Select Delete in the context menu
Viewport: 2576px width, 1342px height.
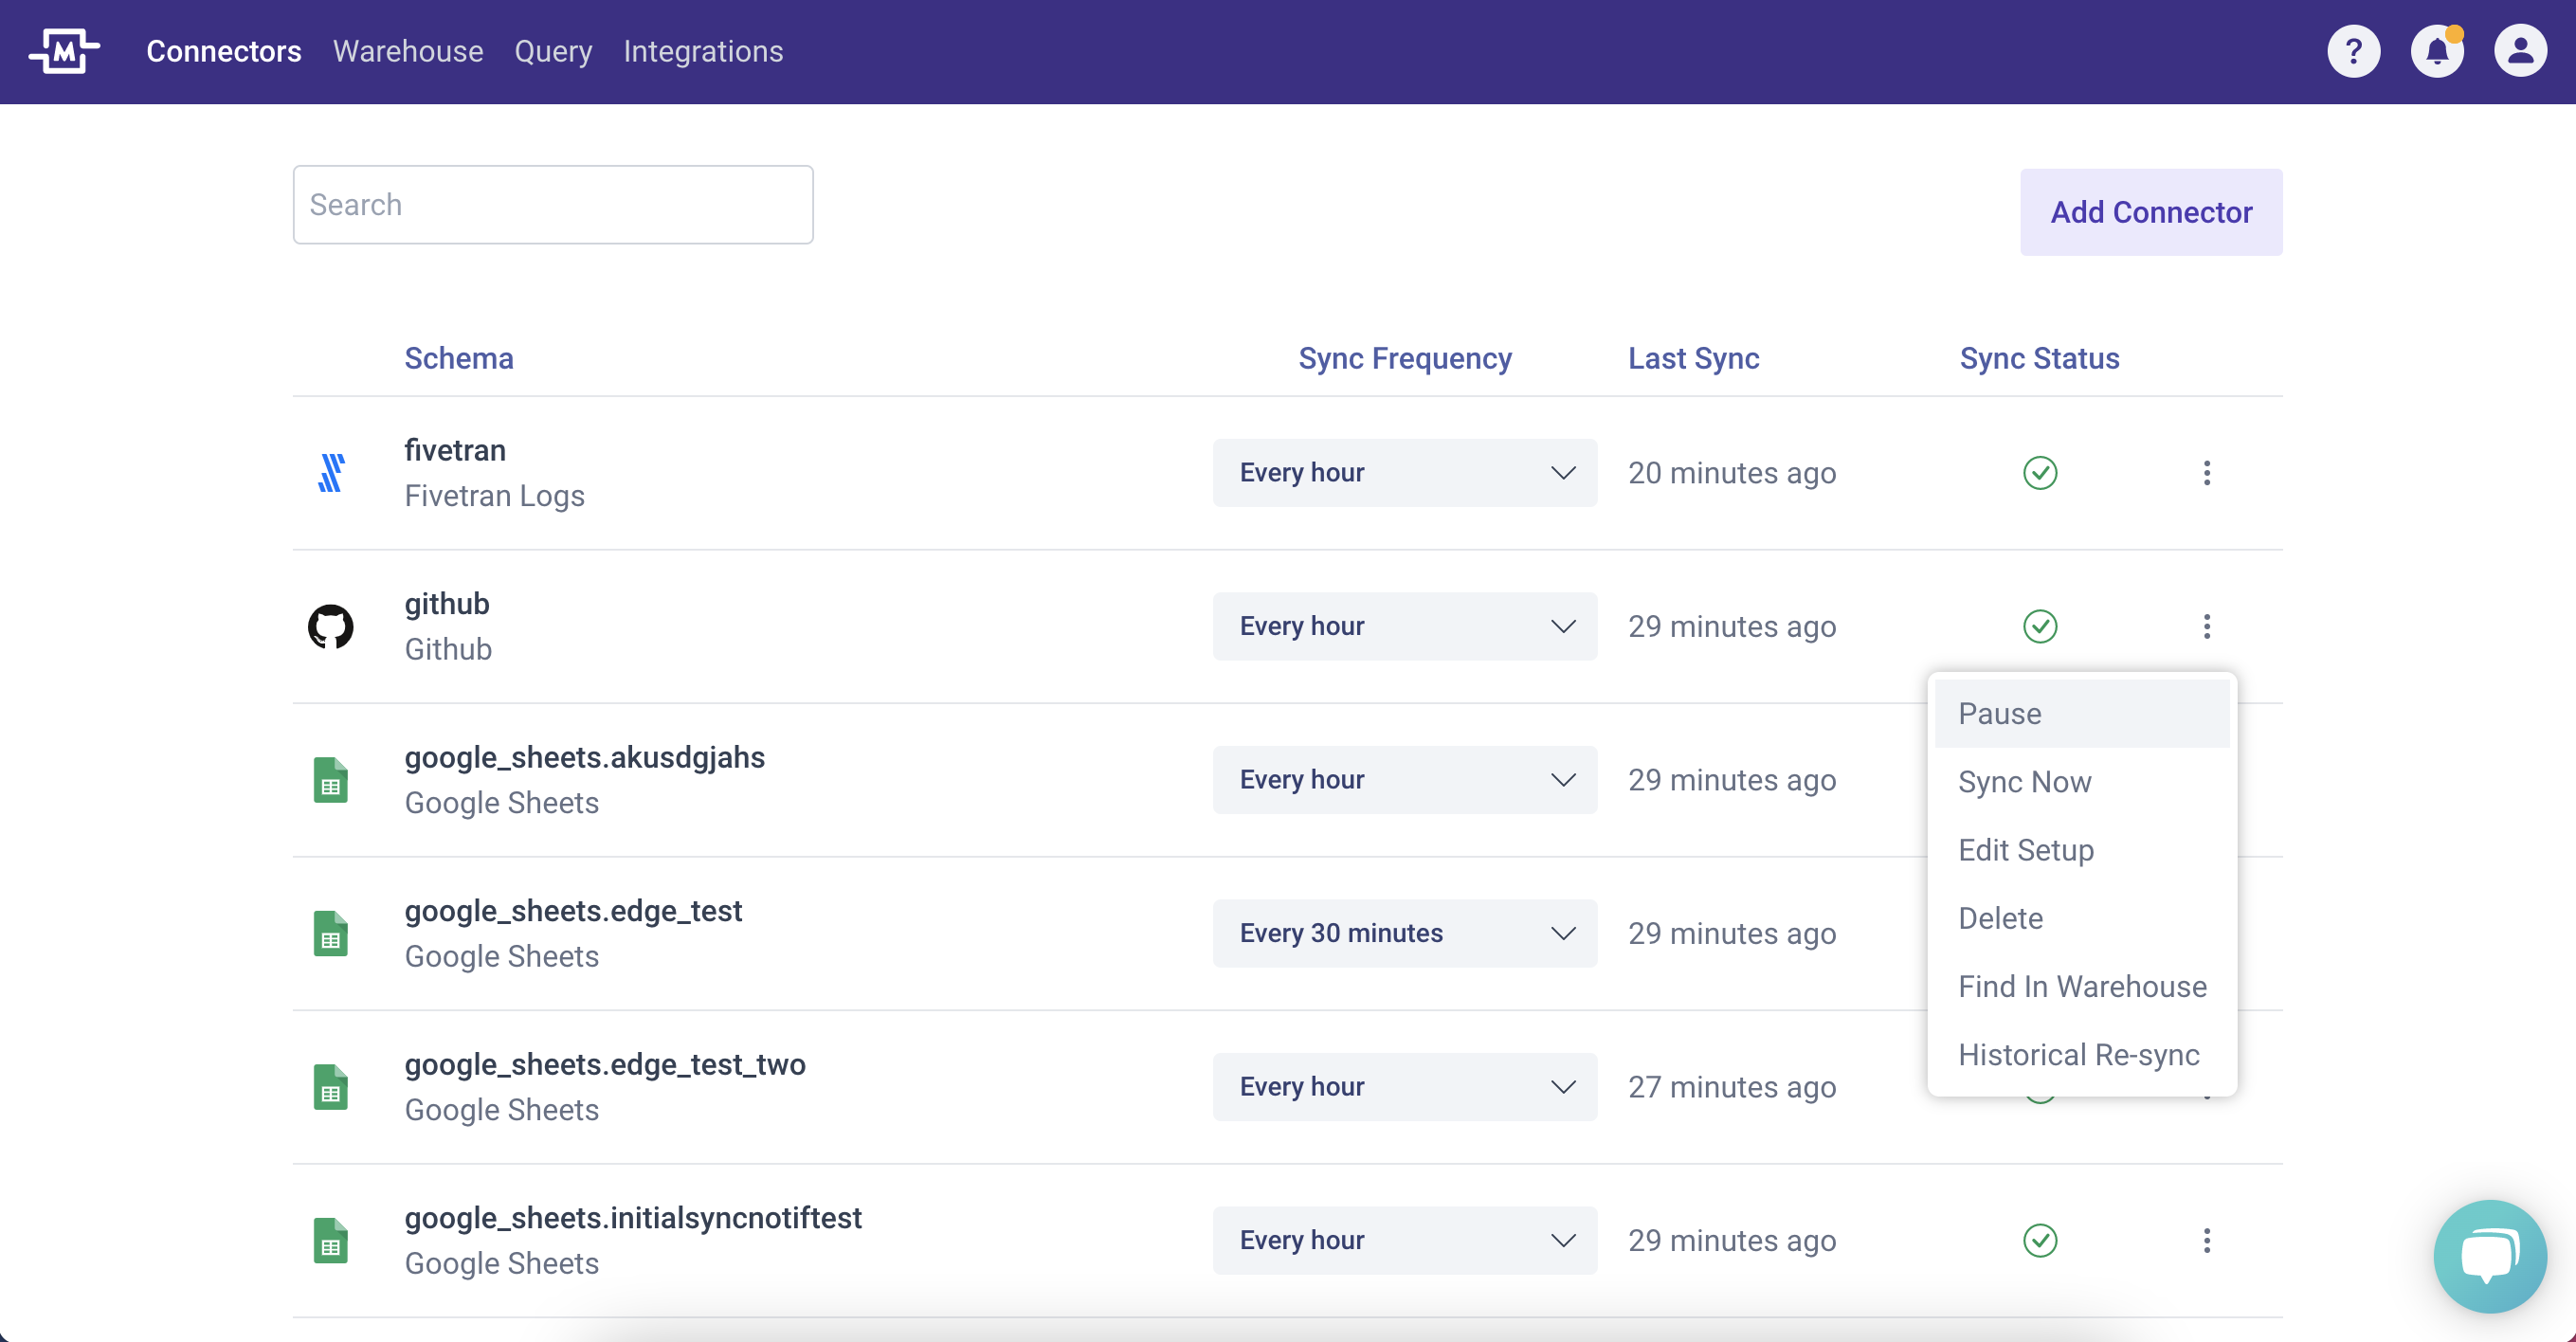tap(2082, 918)
